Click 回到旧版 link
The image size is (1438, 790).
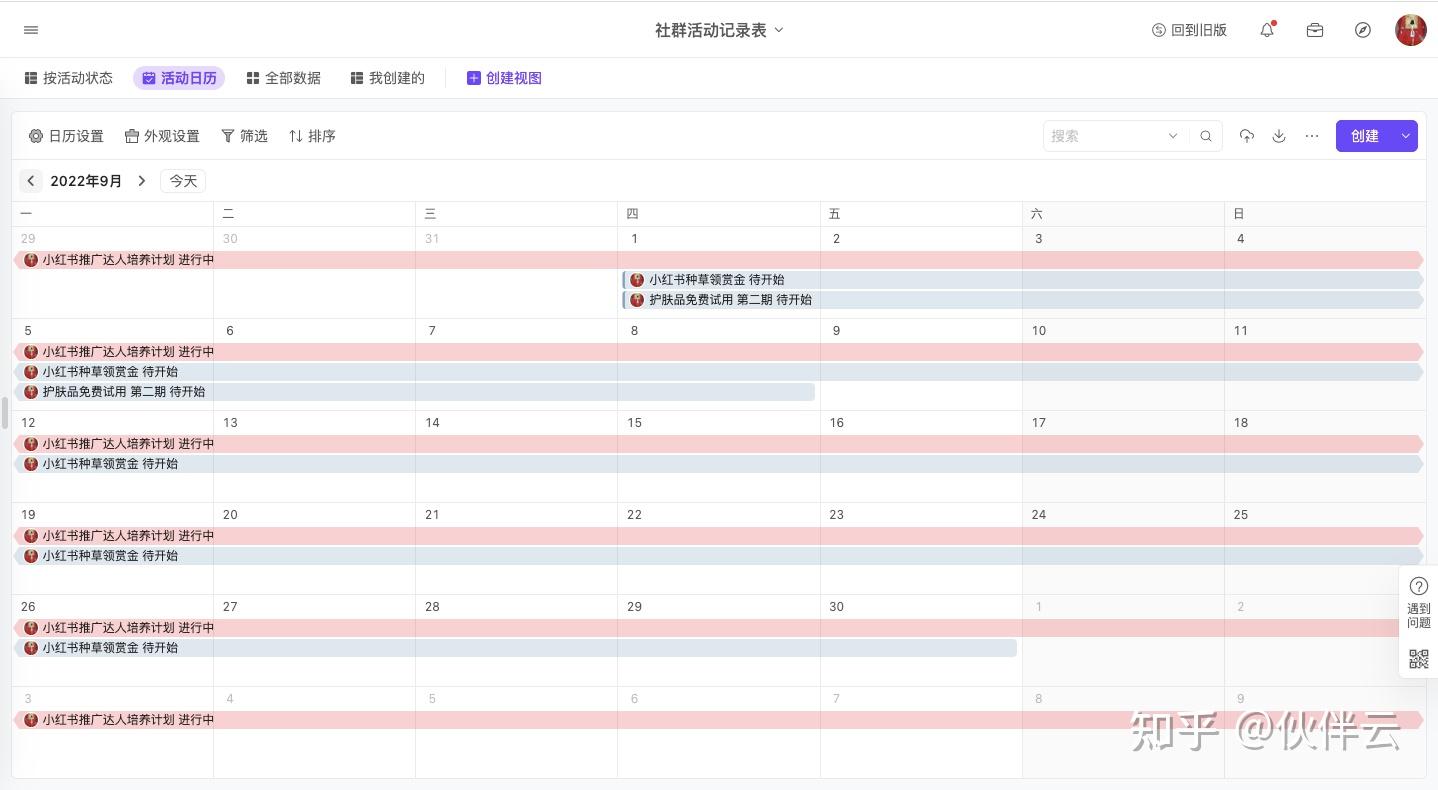[1189, 30]
